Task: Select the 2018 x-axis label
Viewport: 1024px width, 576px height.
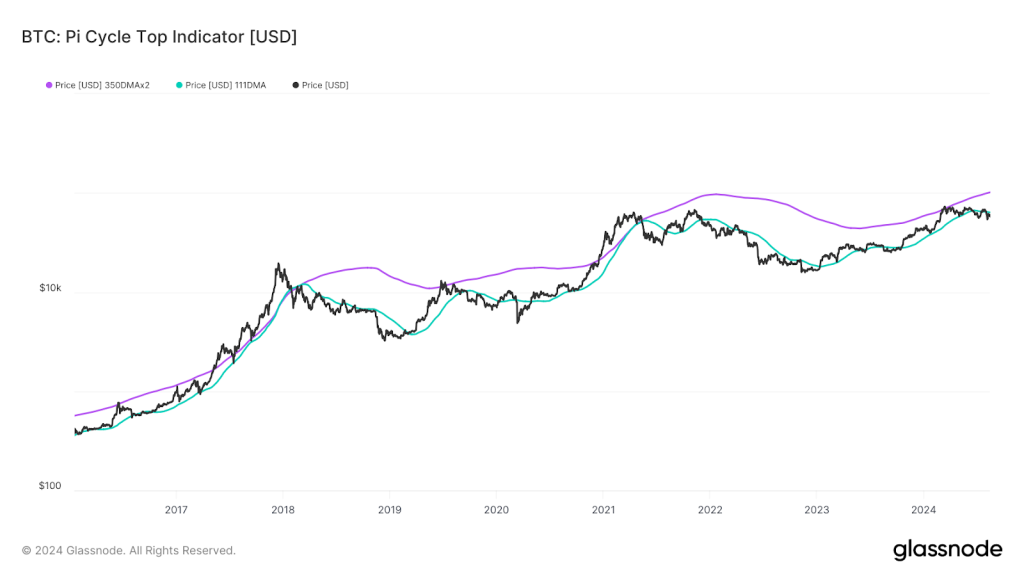Action: [x=283, y=508]
